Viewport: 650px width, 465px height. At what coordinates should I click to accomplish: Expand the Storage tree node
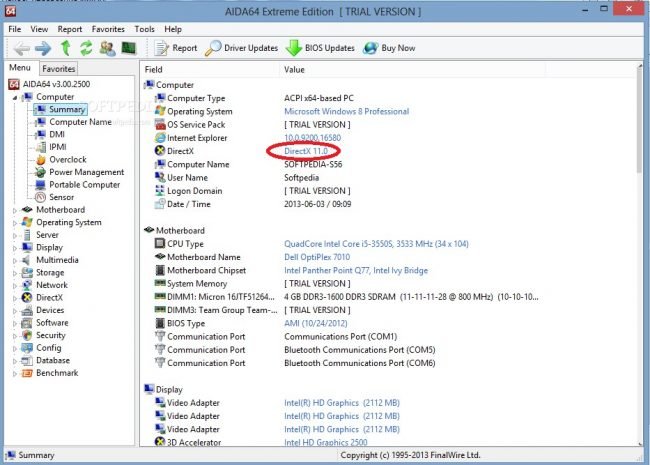click(14, 272)
